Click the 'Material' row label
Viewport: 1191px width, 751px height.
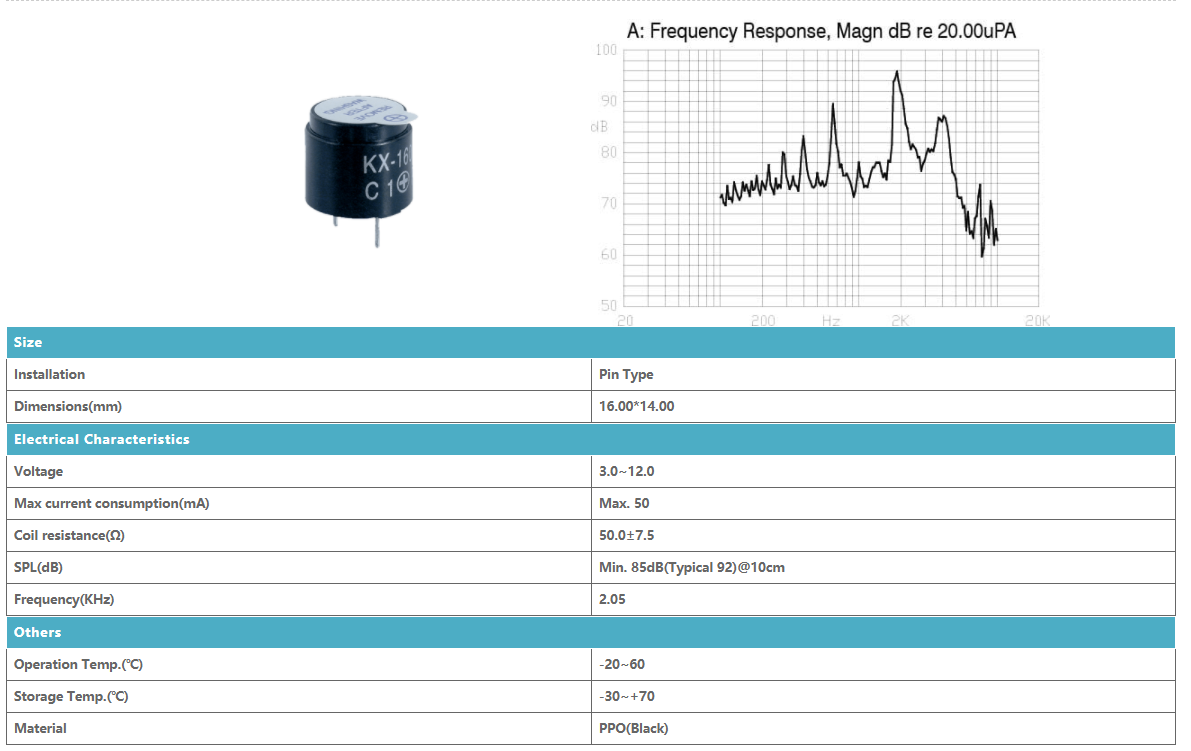tap(40, 728)
